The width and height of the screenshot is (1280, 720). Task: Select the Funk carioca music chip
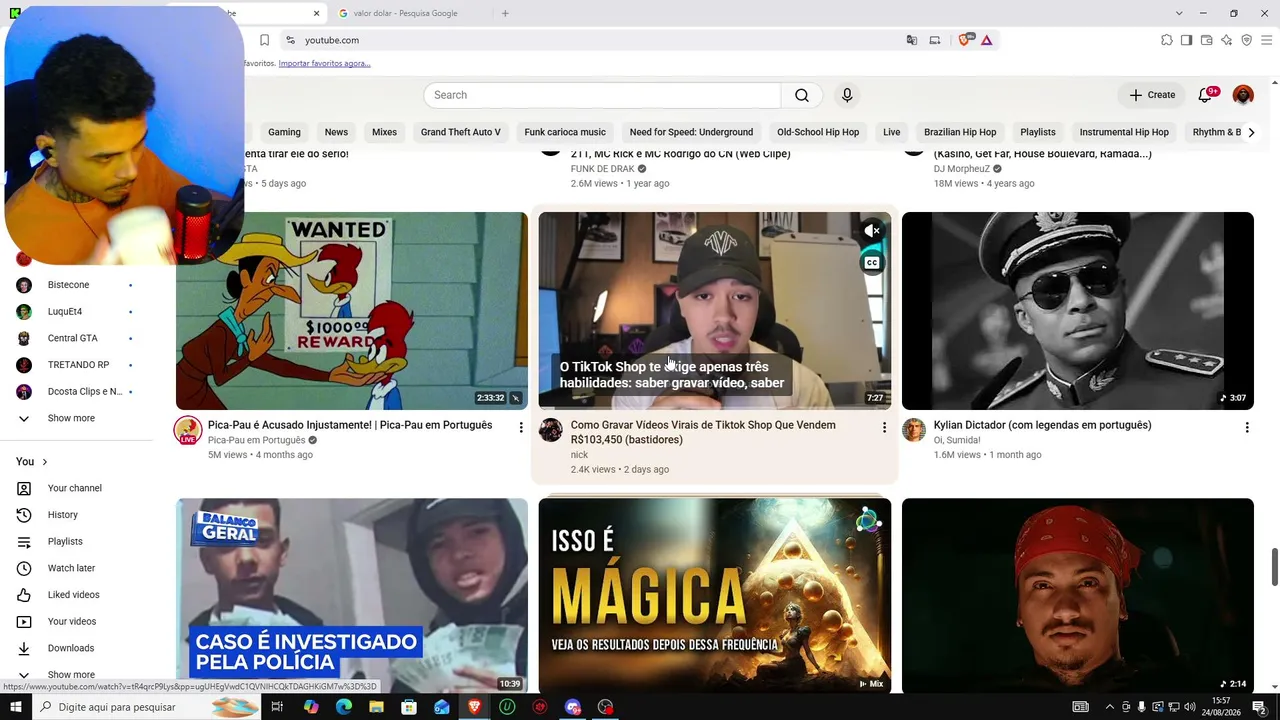click(565, 132)
